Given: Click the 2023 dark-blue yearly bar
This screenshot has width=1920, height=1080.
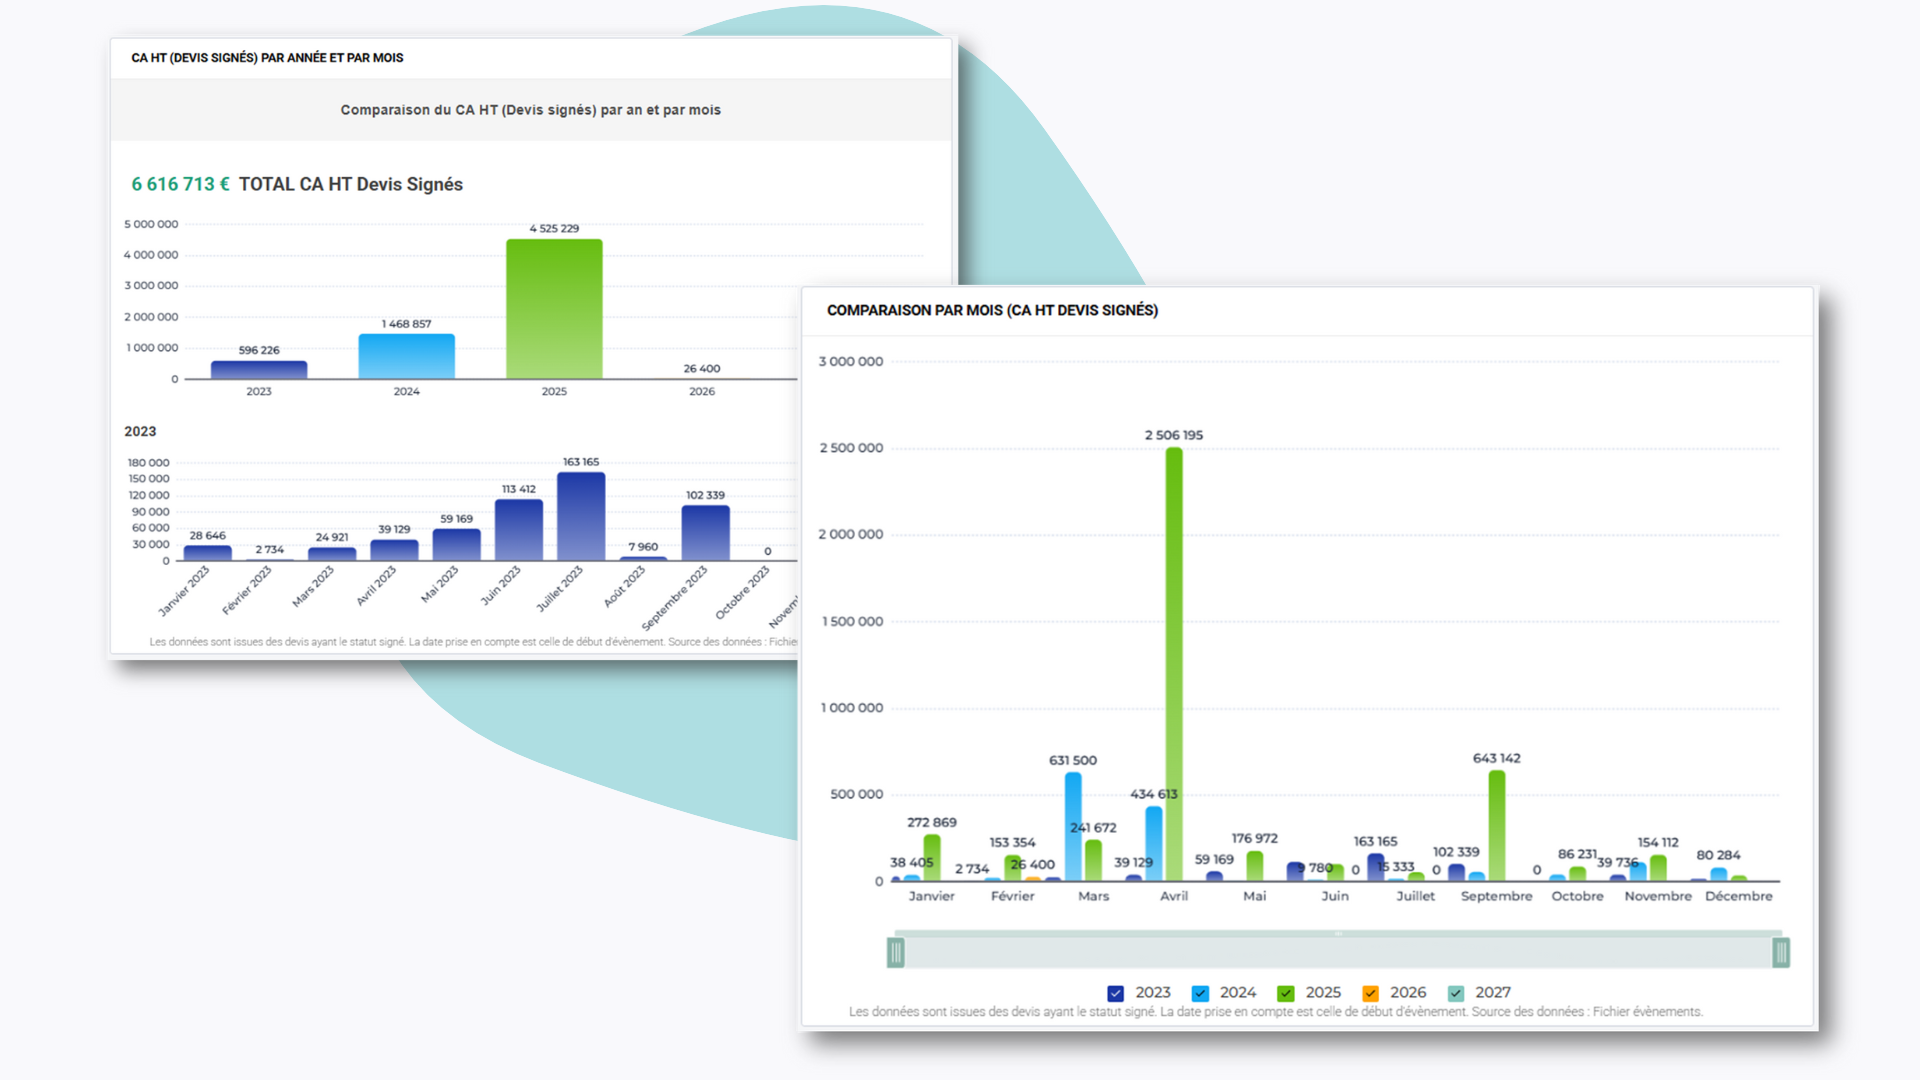Looking at the screenshot, I should coord(259,370).
